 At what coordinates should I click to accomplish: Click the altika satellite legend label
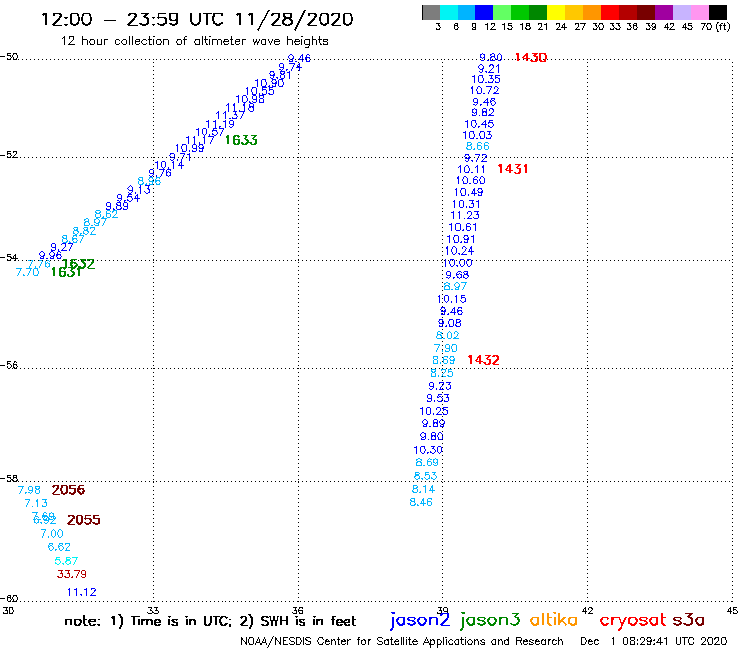click(x=554, y=620)
